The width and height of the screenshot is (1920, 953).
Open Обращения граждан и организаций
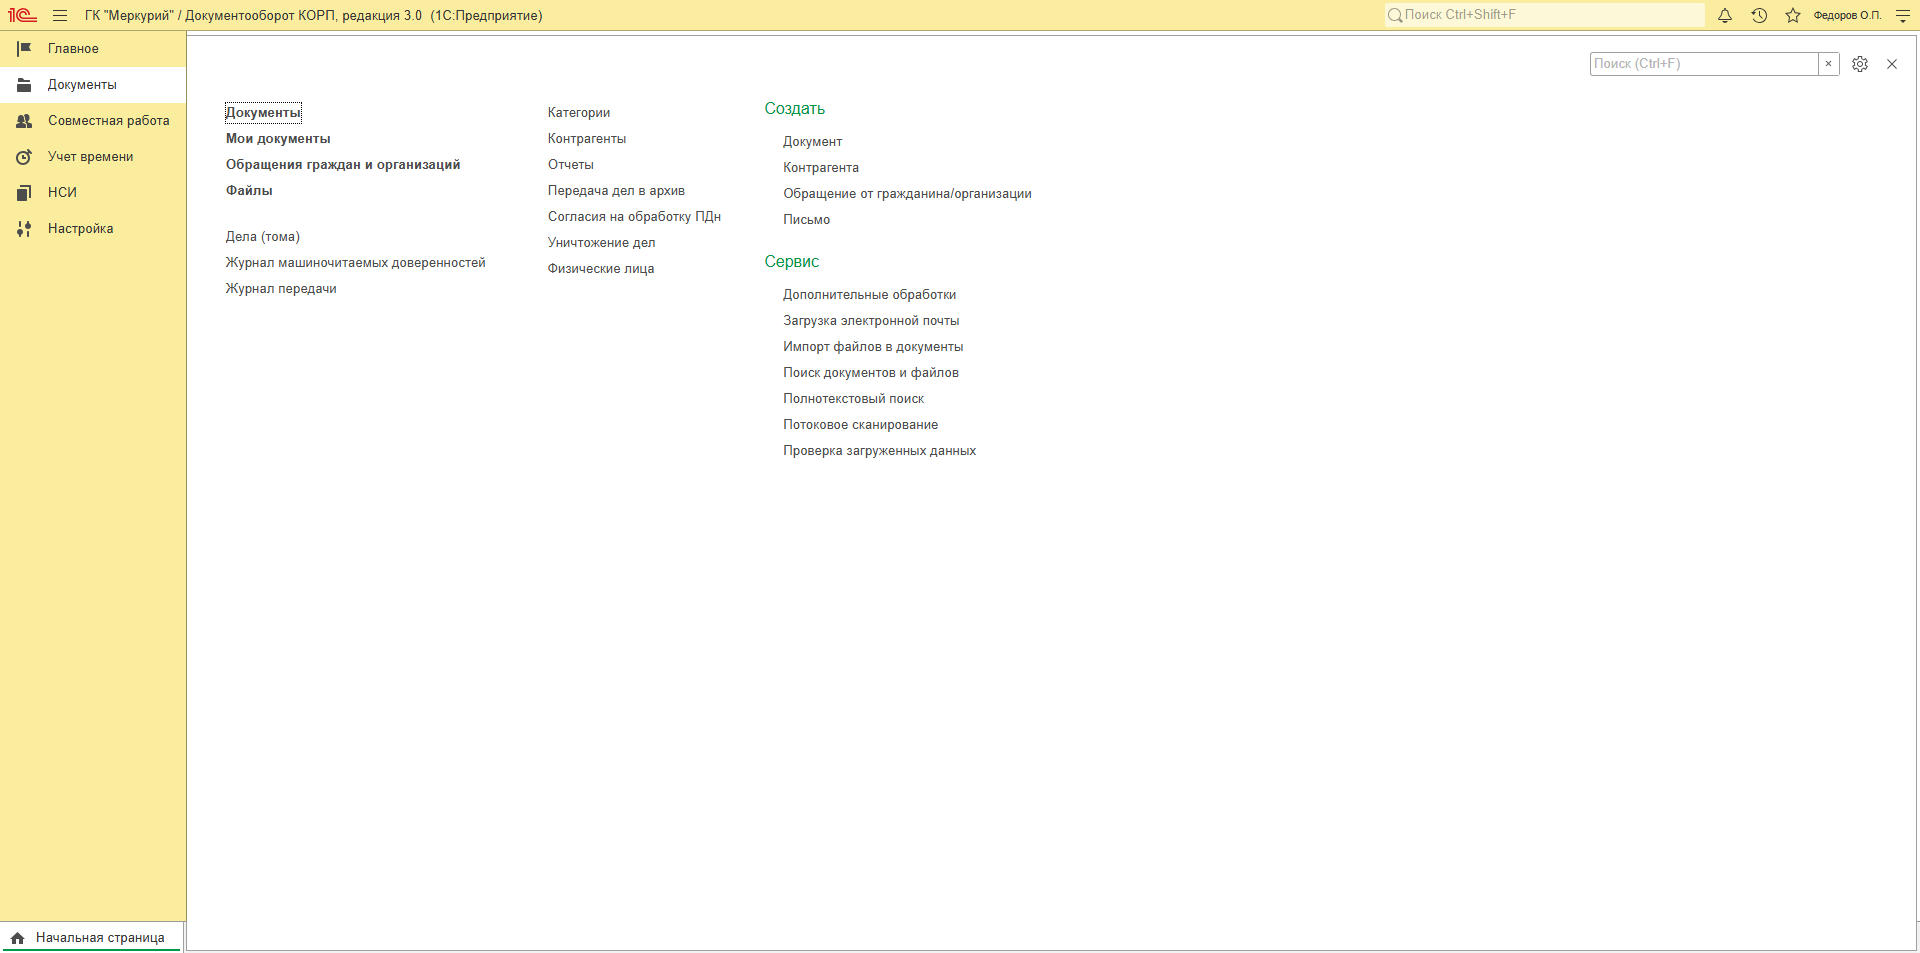[343, 165]
